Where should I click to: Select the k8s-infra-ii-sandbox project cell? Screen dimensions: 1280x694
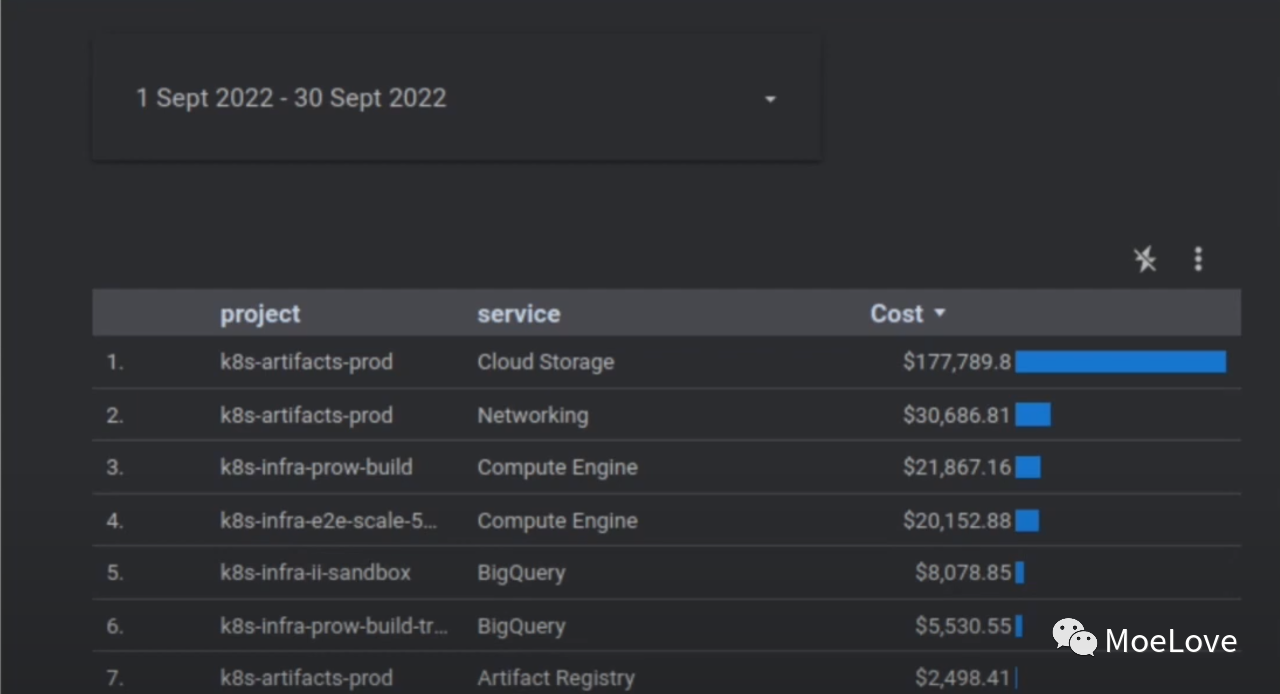click(315, 573)
